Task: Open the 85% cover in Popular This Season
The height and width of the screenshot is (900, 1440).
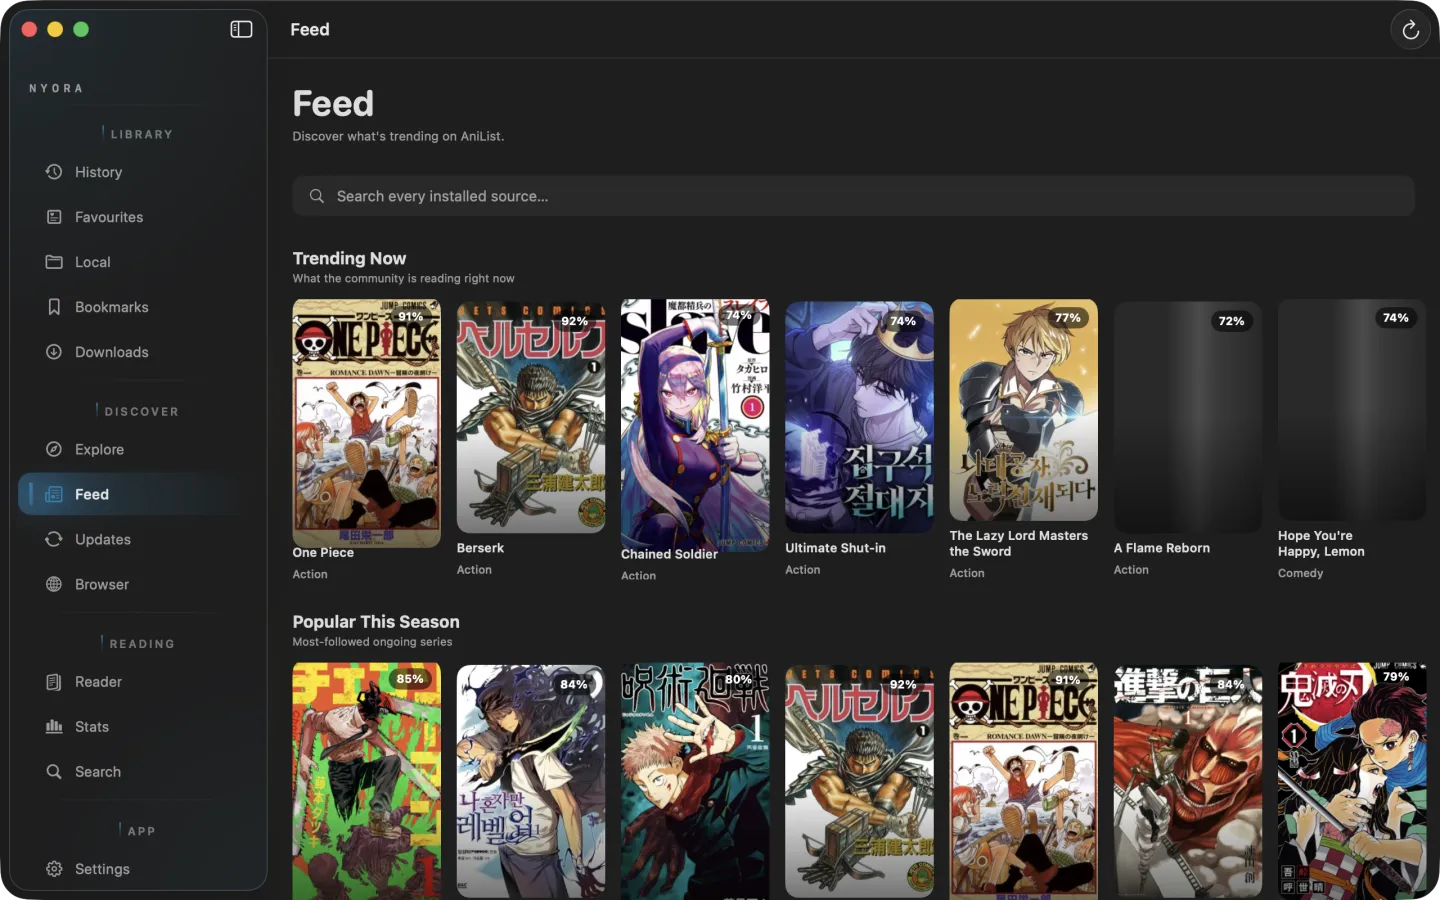Action: click(x=366, y=781)
